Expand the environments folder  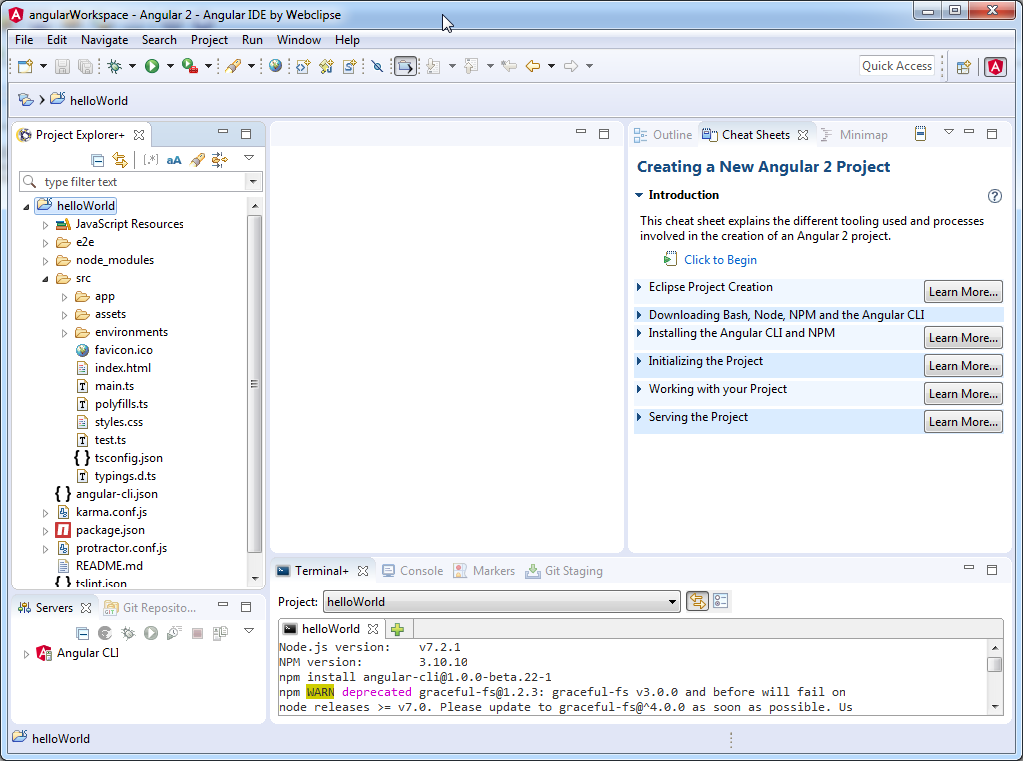[64, 333]
